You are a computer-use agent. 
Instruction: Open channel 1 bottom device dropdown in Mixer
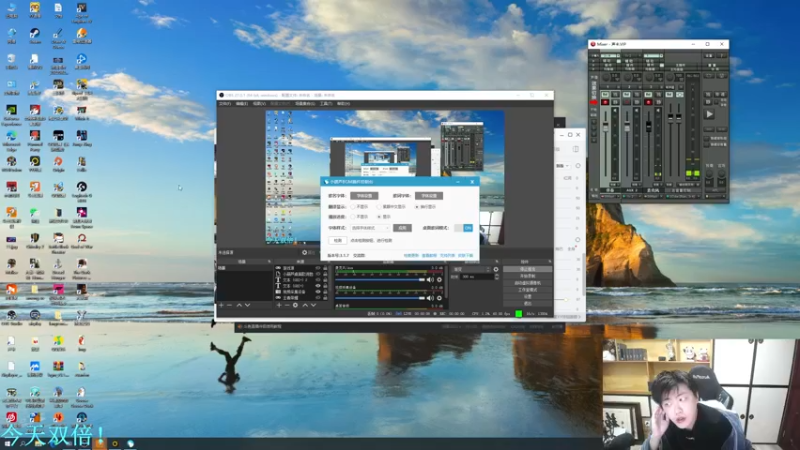click(610, 196)
